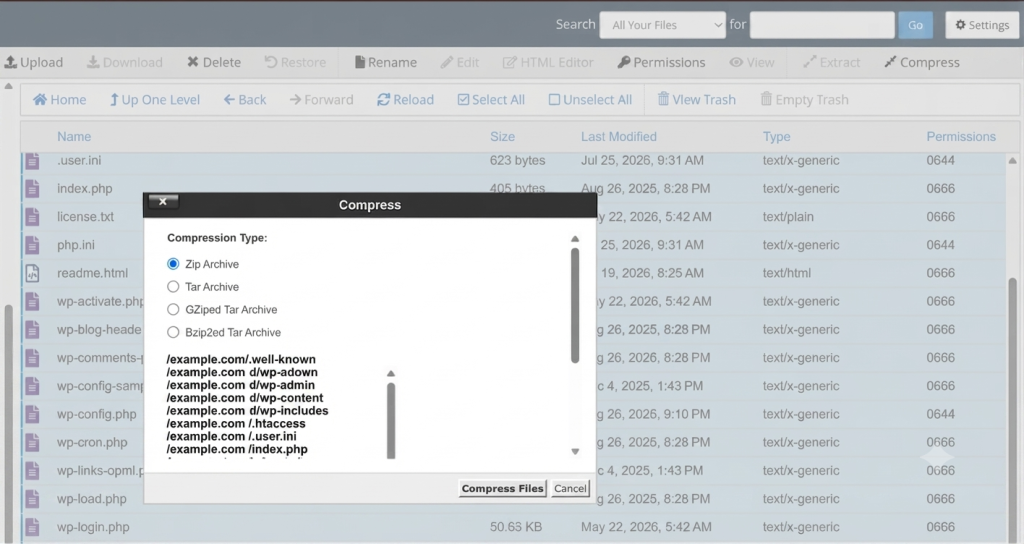Image resolution: width=1024 pixels, height=544 pixels.
Task: Sort by Permissions column header
Action: click(x=961, y=136)
